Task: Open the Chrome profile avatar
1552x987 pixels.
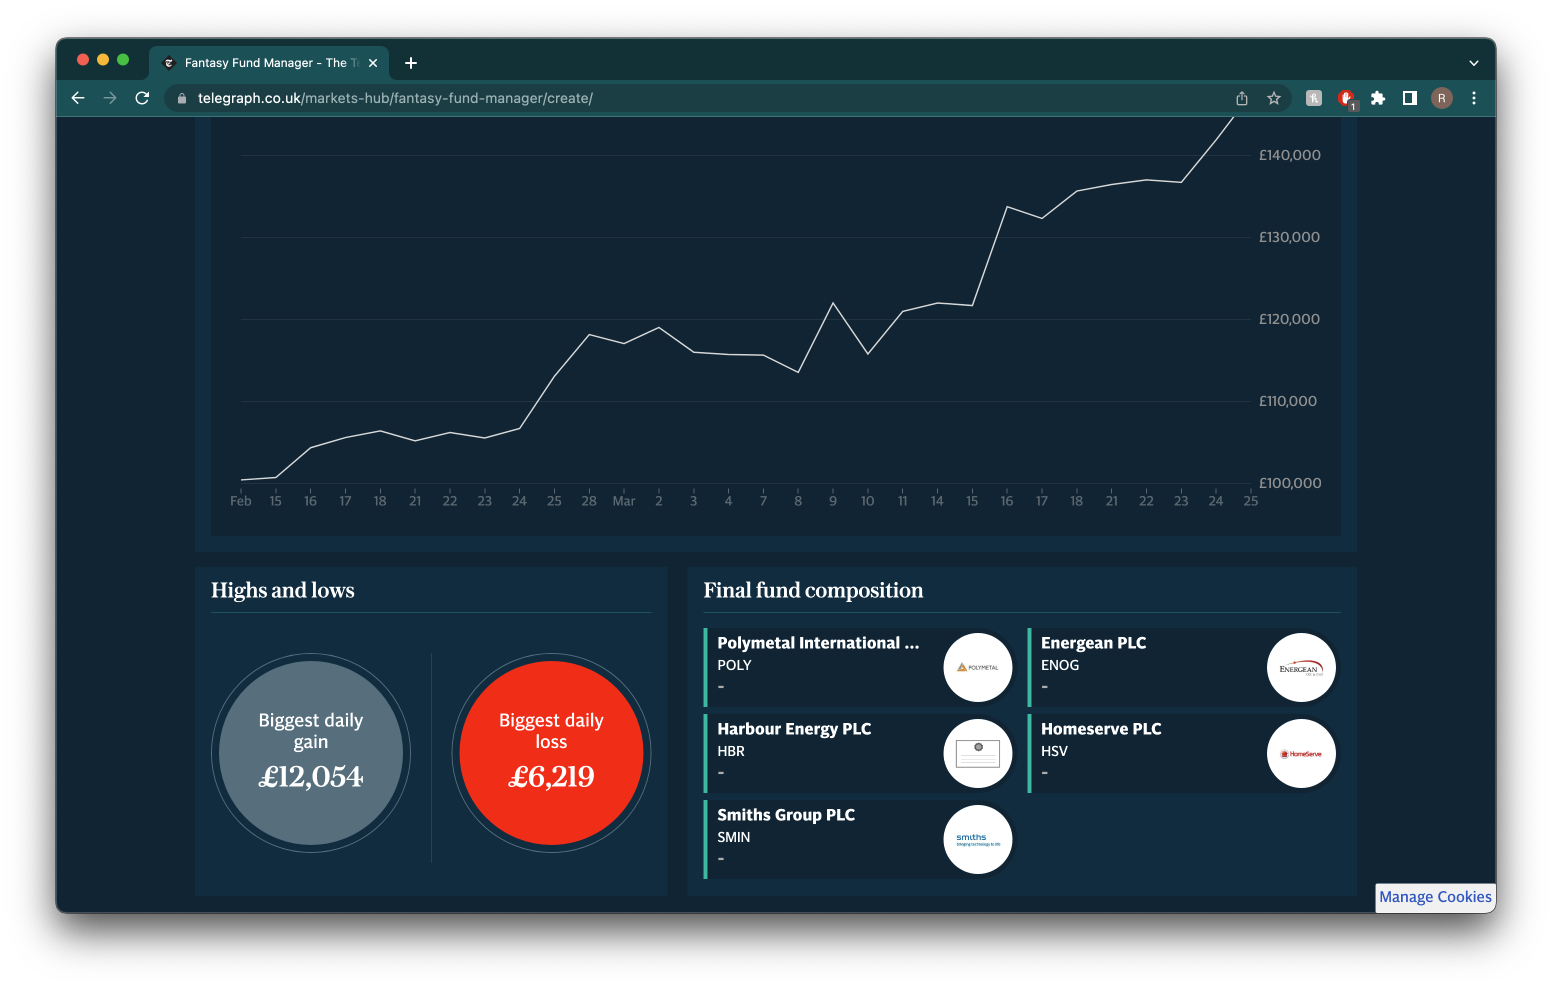Action: point(1442,98)
